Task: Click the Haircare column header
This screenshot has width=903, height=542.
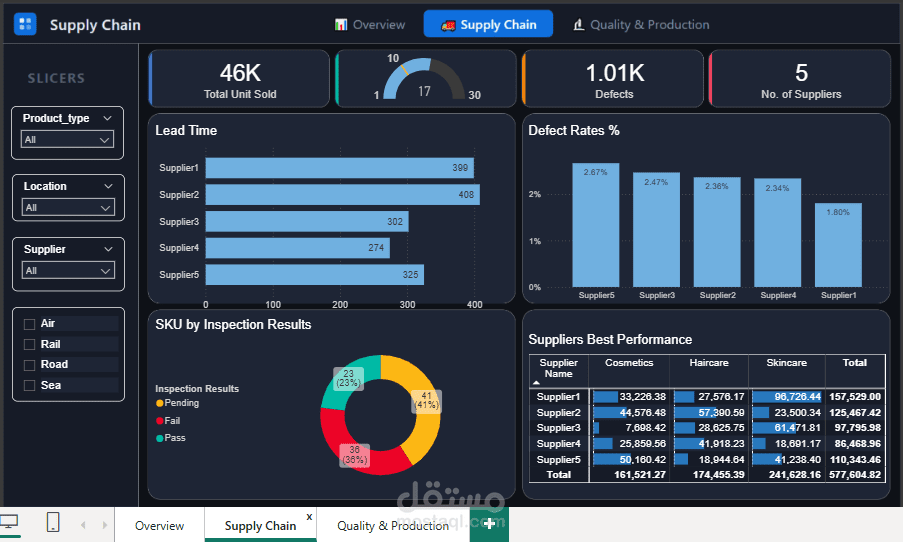Action: tap(709, 363)
